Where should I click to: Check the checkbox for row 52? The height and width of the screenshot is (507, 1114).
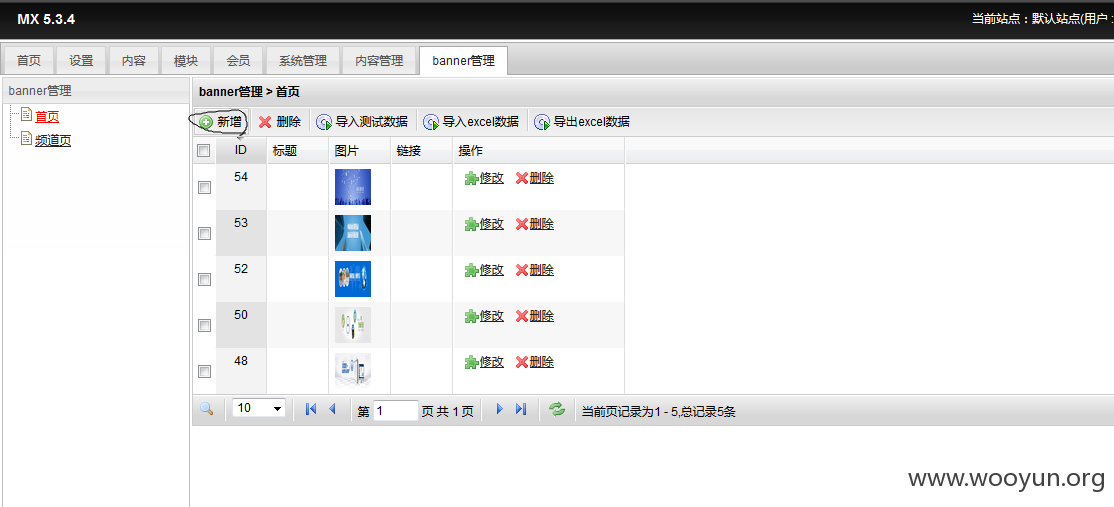204,280
